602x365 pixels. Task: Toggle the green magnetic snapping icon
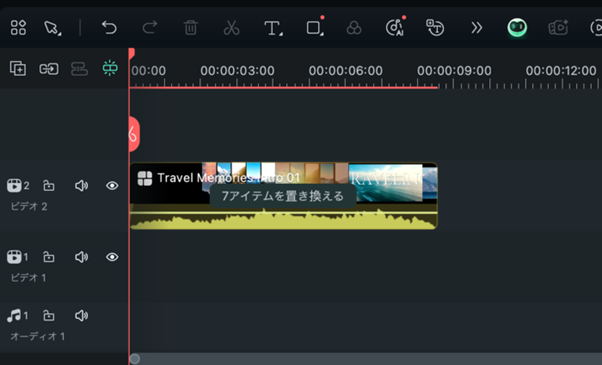point(110,68)
